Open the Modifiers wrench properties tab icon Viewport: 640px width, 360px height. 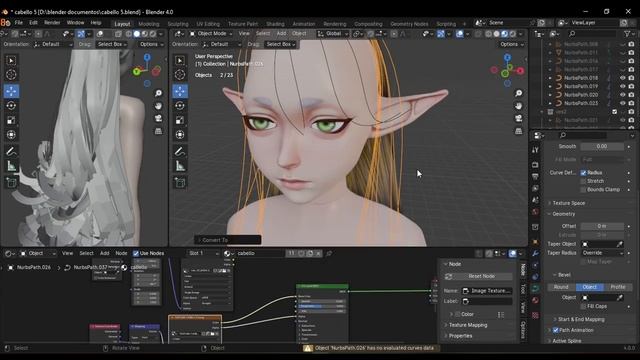(x=535, y=253)
